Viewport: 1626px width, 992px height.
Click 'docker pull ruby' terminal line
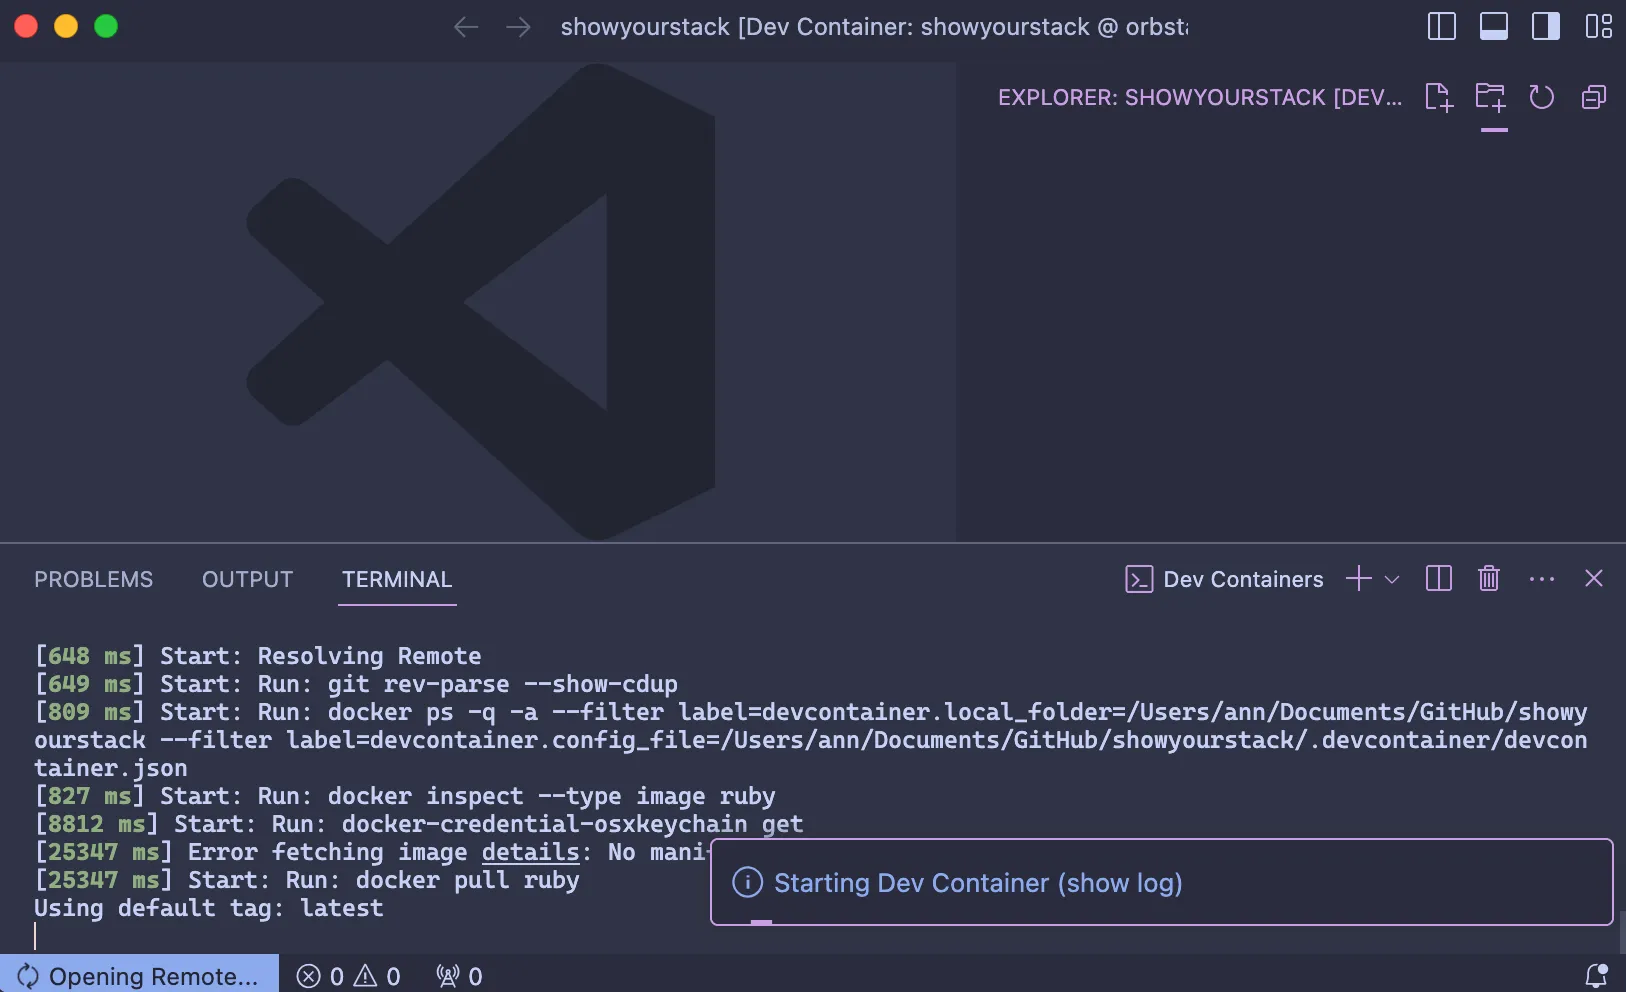pos(307,880)
